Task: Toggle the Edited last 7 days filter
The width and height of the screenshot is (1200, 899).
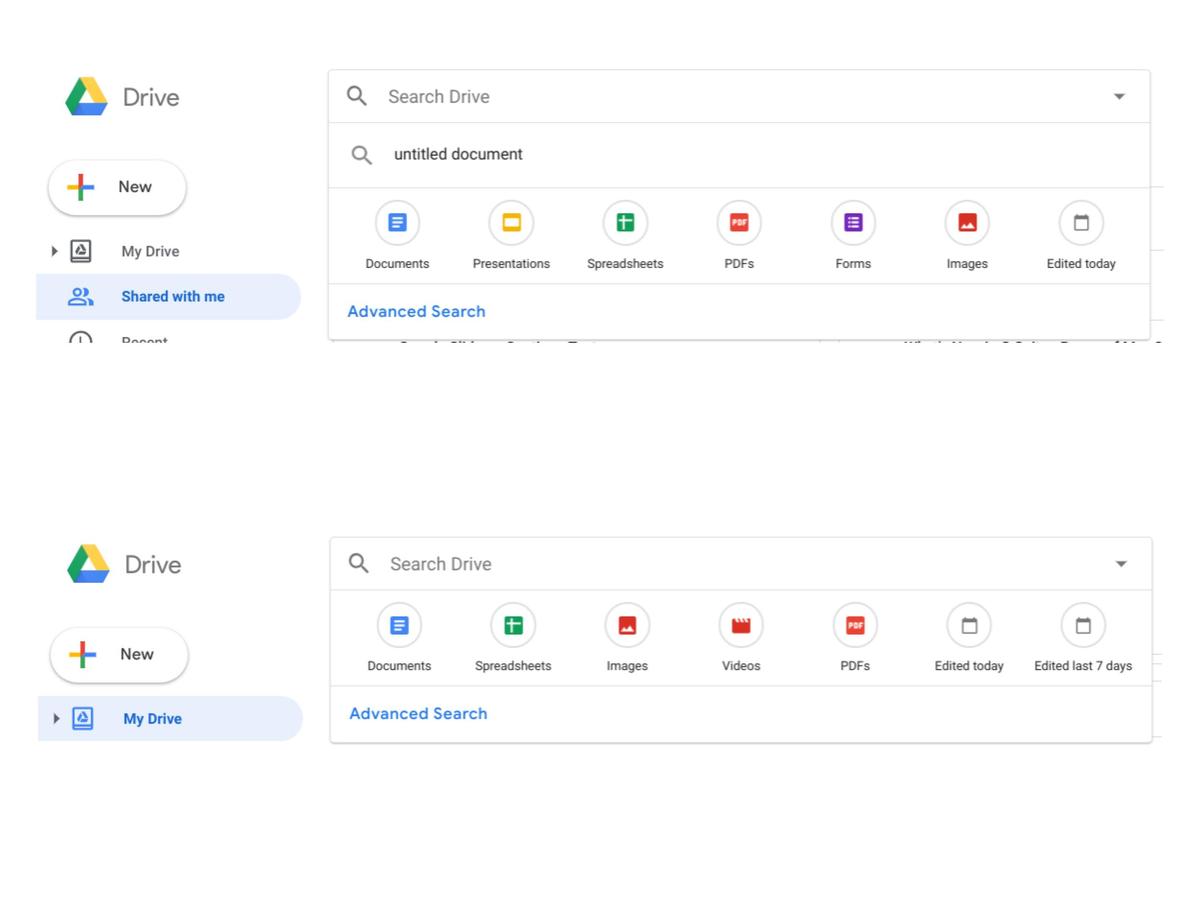Action: coord(1083,624)
